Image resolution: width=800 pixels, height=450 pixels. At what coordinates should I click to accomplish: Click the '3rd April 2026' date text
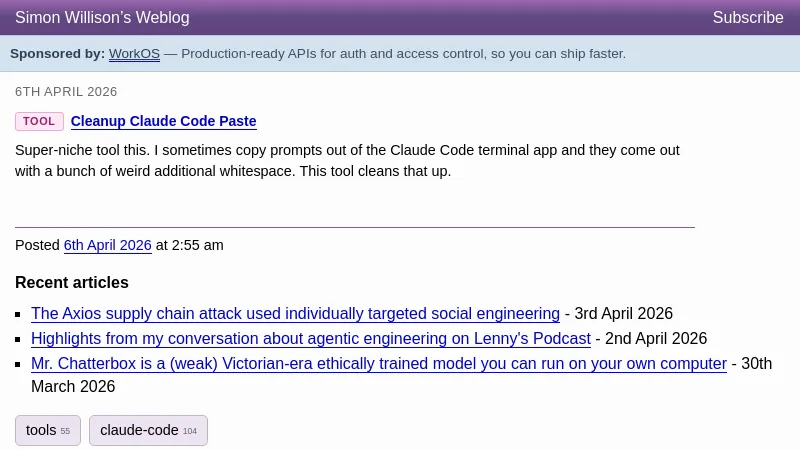tap(623, 314)
